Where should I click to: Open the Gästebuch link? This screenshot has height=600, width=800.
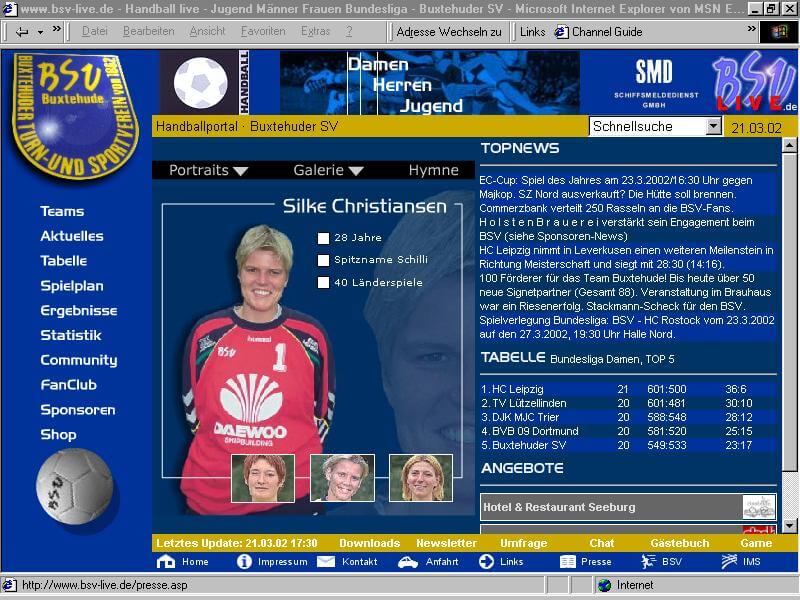680,543
